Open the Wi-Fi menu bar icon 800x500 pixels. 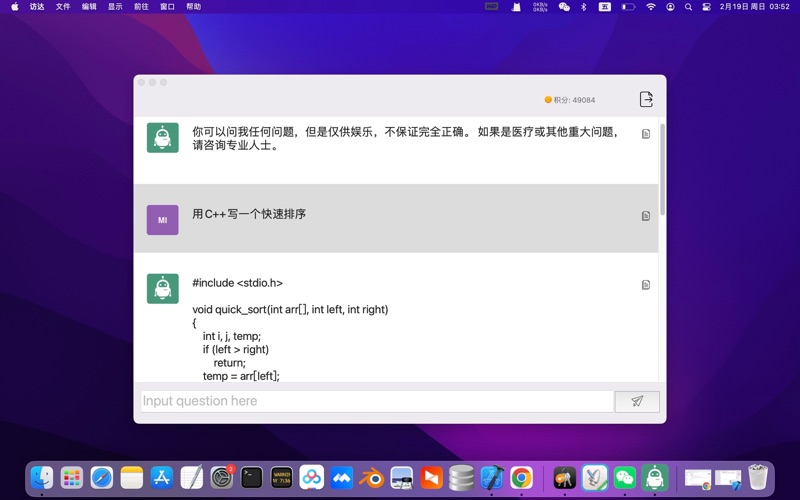pos(651,7)
